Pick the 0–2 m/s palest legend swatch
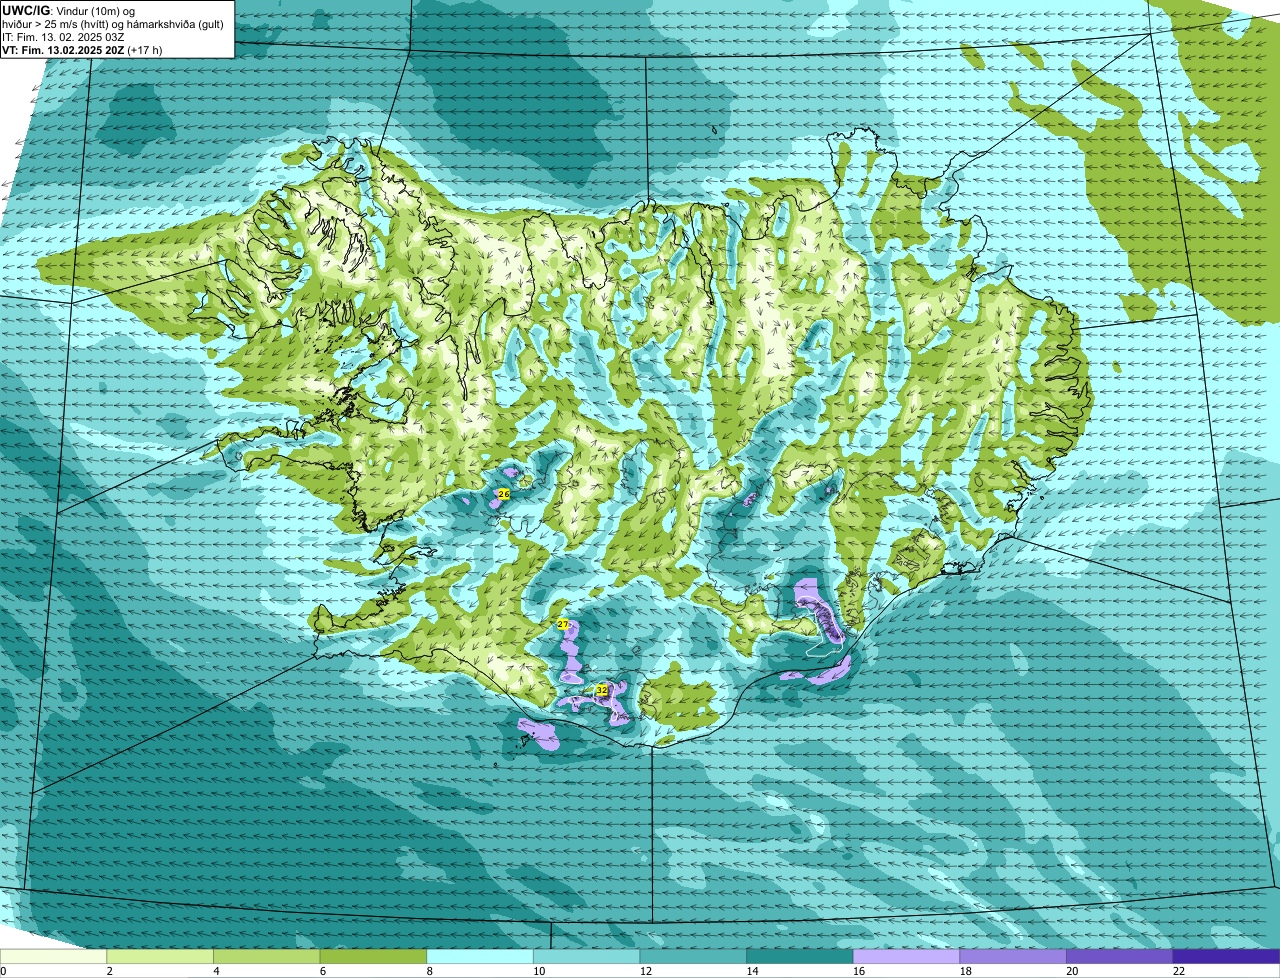1280x978 pixels. pyautogui.click(x=53, y=957)
